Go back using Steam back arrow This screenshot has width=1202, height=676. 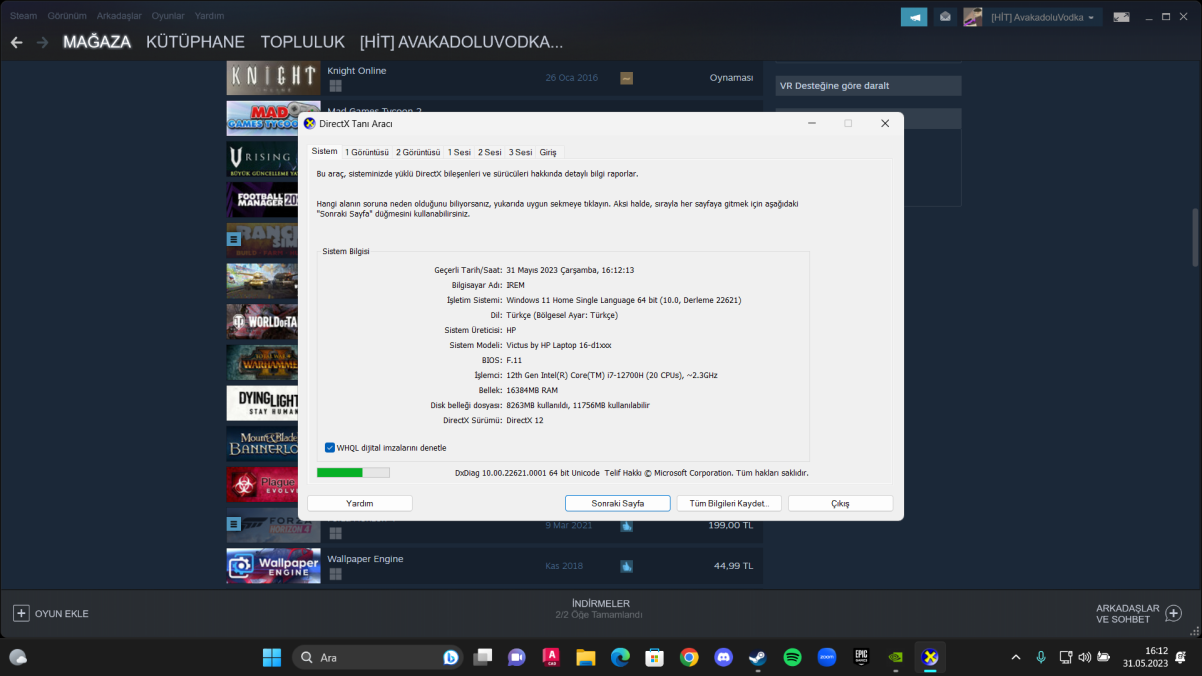(16, 42)
